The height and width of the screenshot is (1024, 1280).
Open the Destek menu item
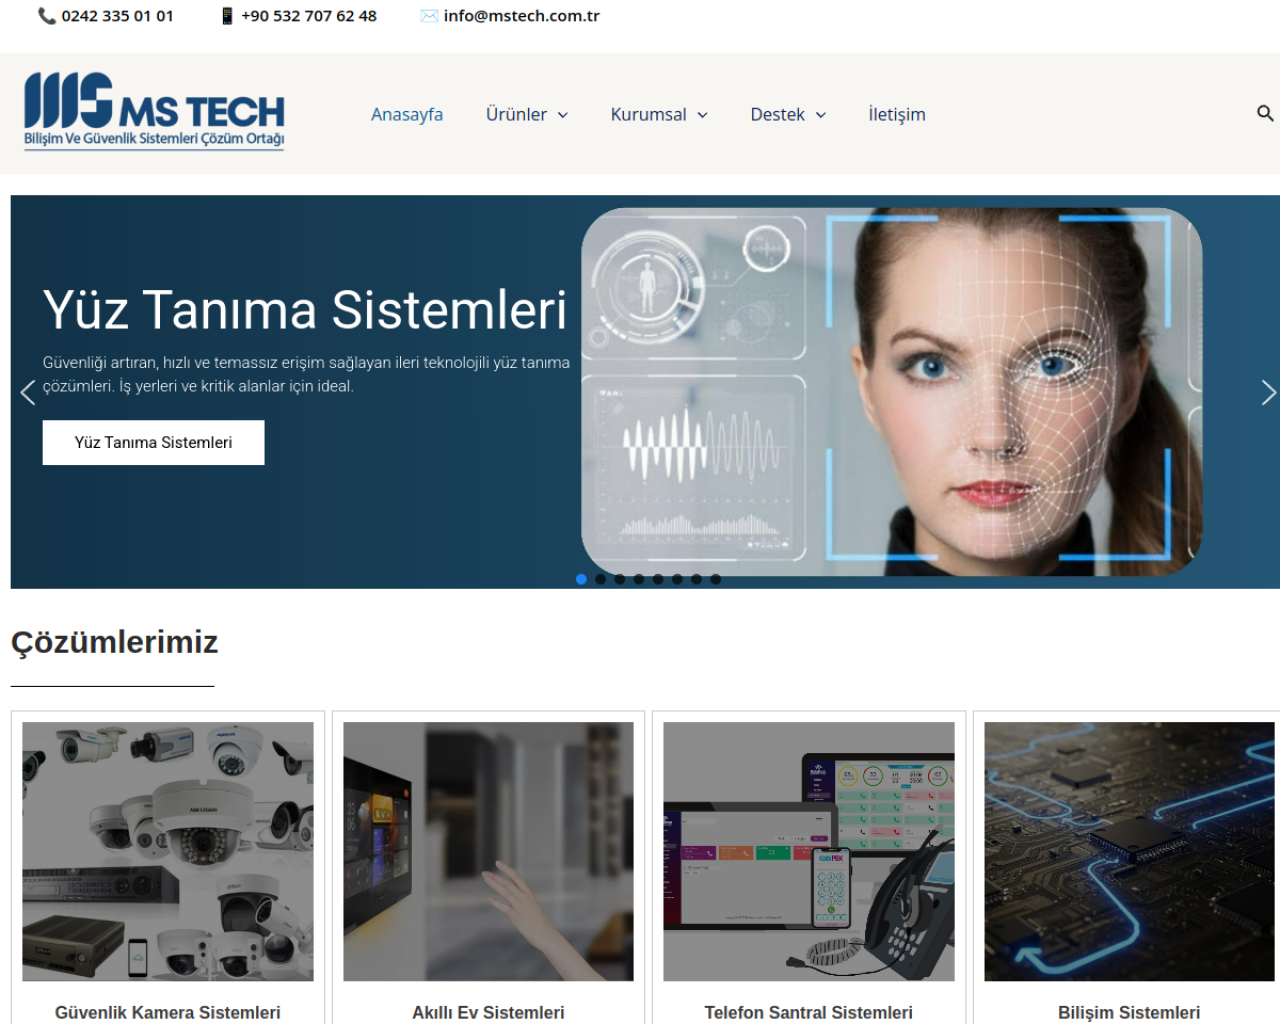click(x=777, y=114)
